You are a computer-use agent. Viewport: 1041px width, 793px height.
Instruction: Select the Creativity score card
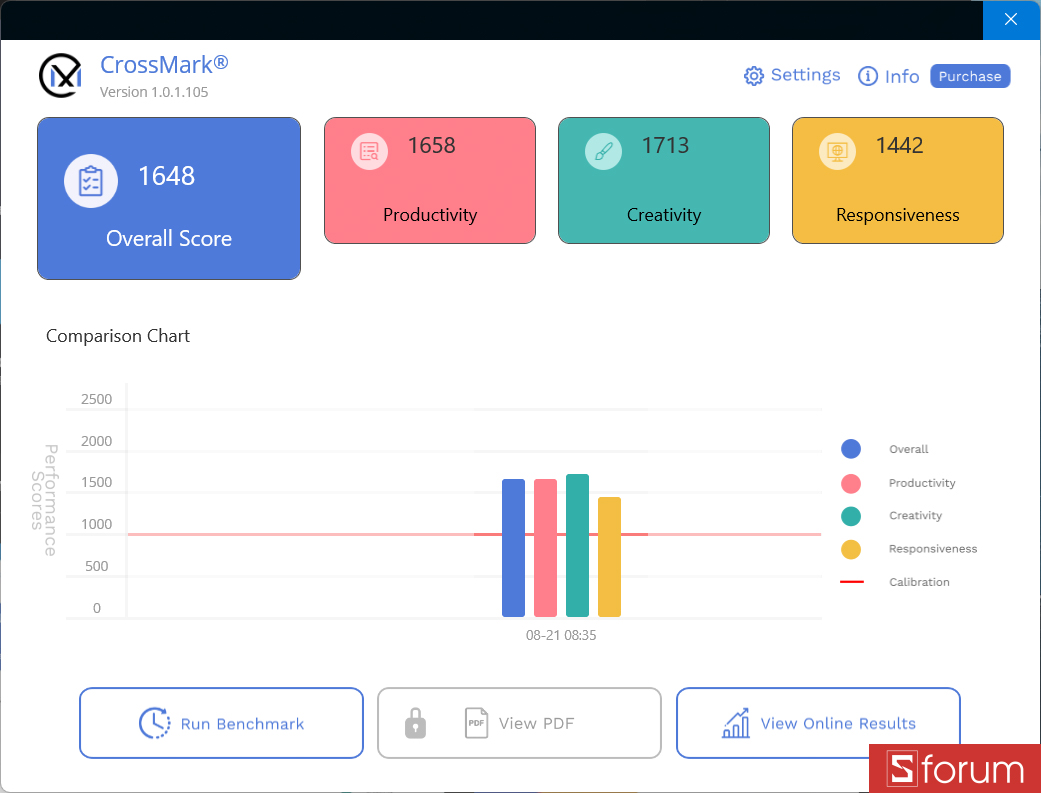664,181
